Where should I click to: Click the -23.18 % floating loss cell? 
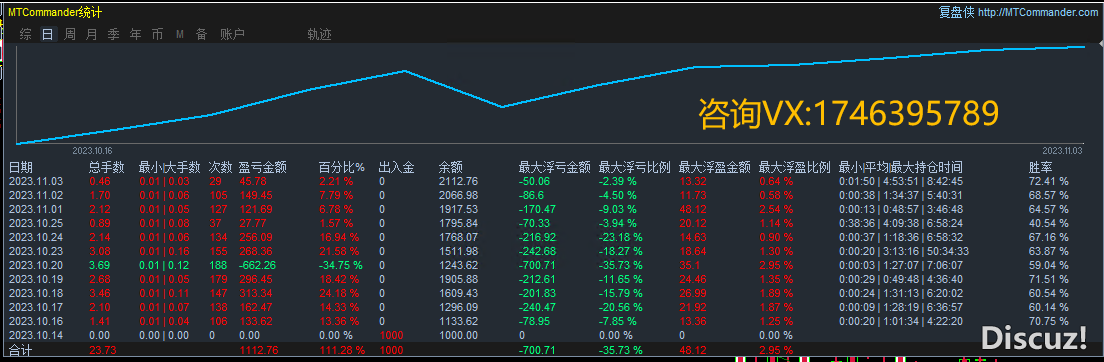(x=621, y=237)
